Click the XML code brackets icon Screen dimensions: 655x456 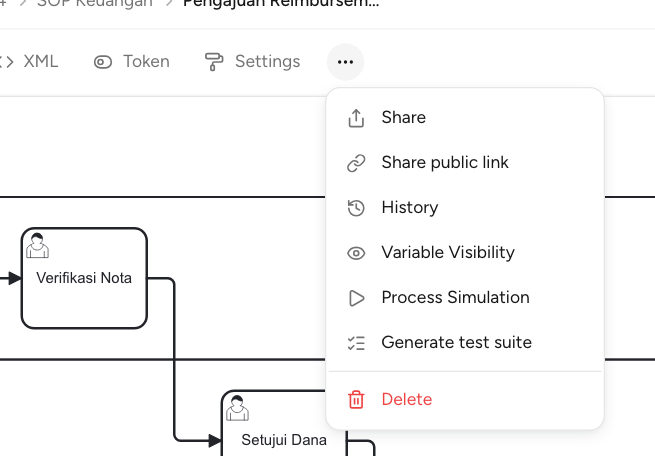(6, 62)
